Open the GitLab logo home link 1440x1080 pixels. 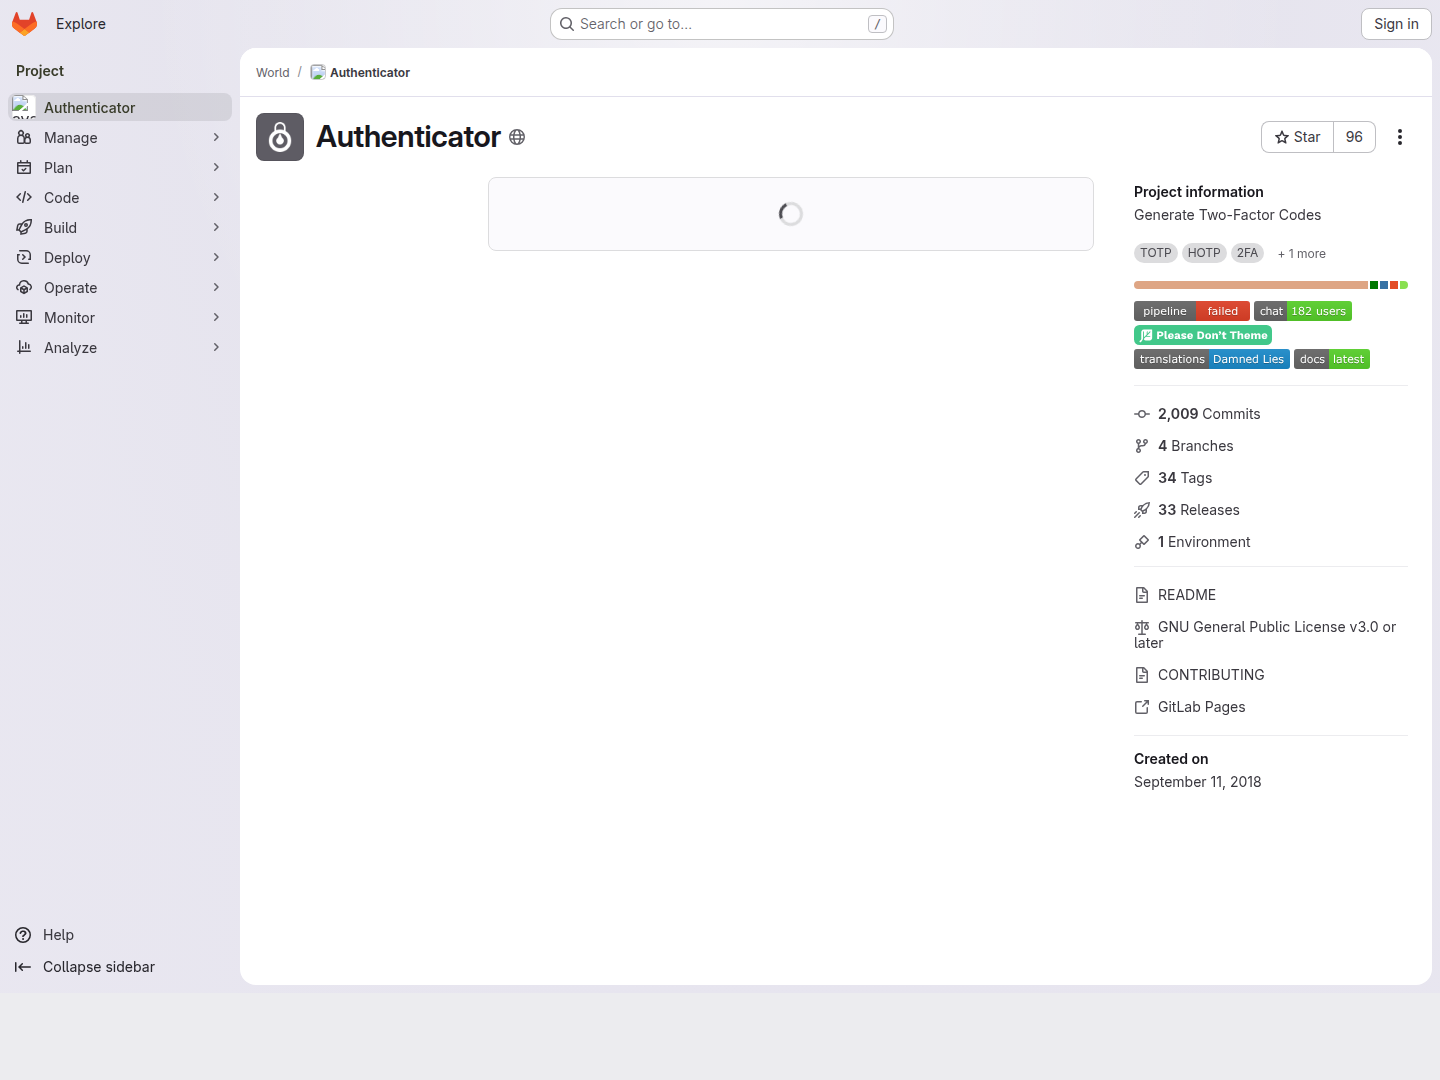pos(25,24)
